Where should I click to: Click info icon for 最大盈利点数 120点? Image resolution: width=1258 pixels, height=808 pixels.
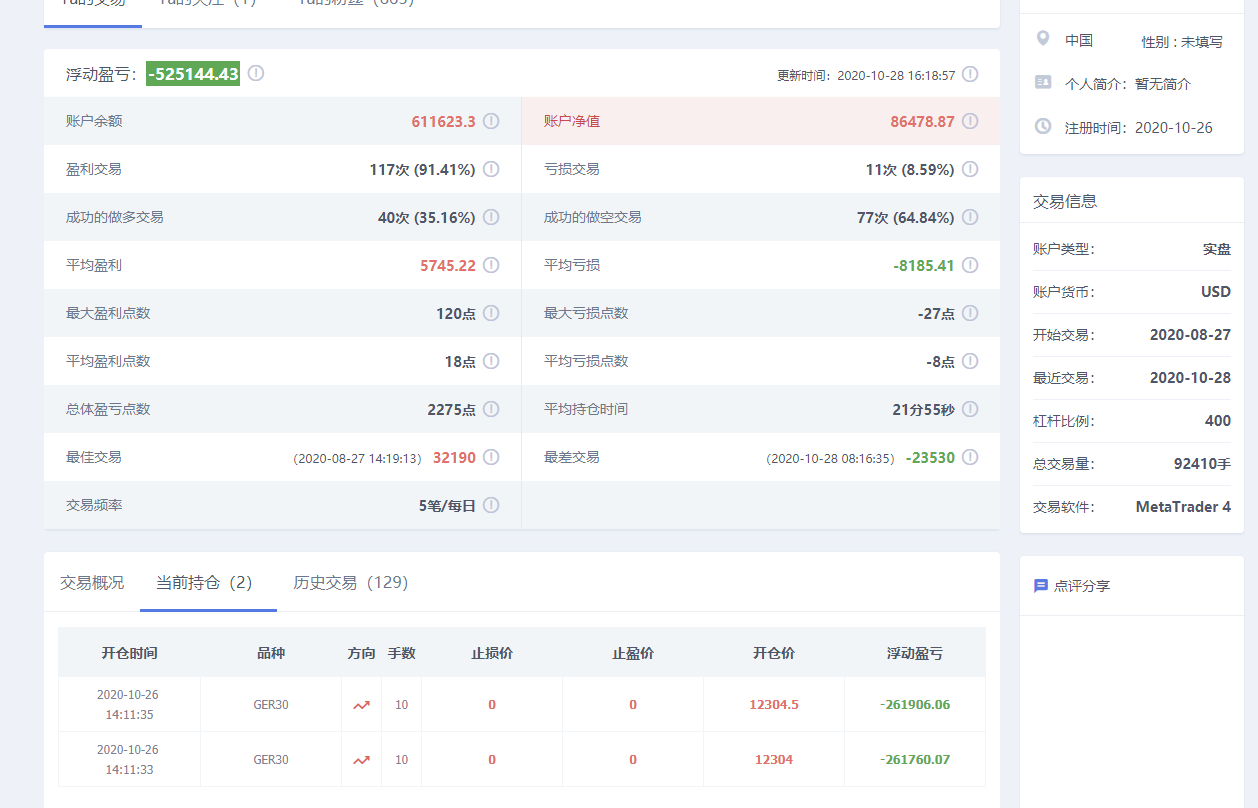click(491, 313)
